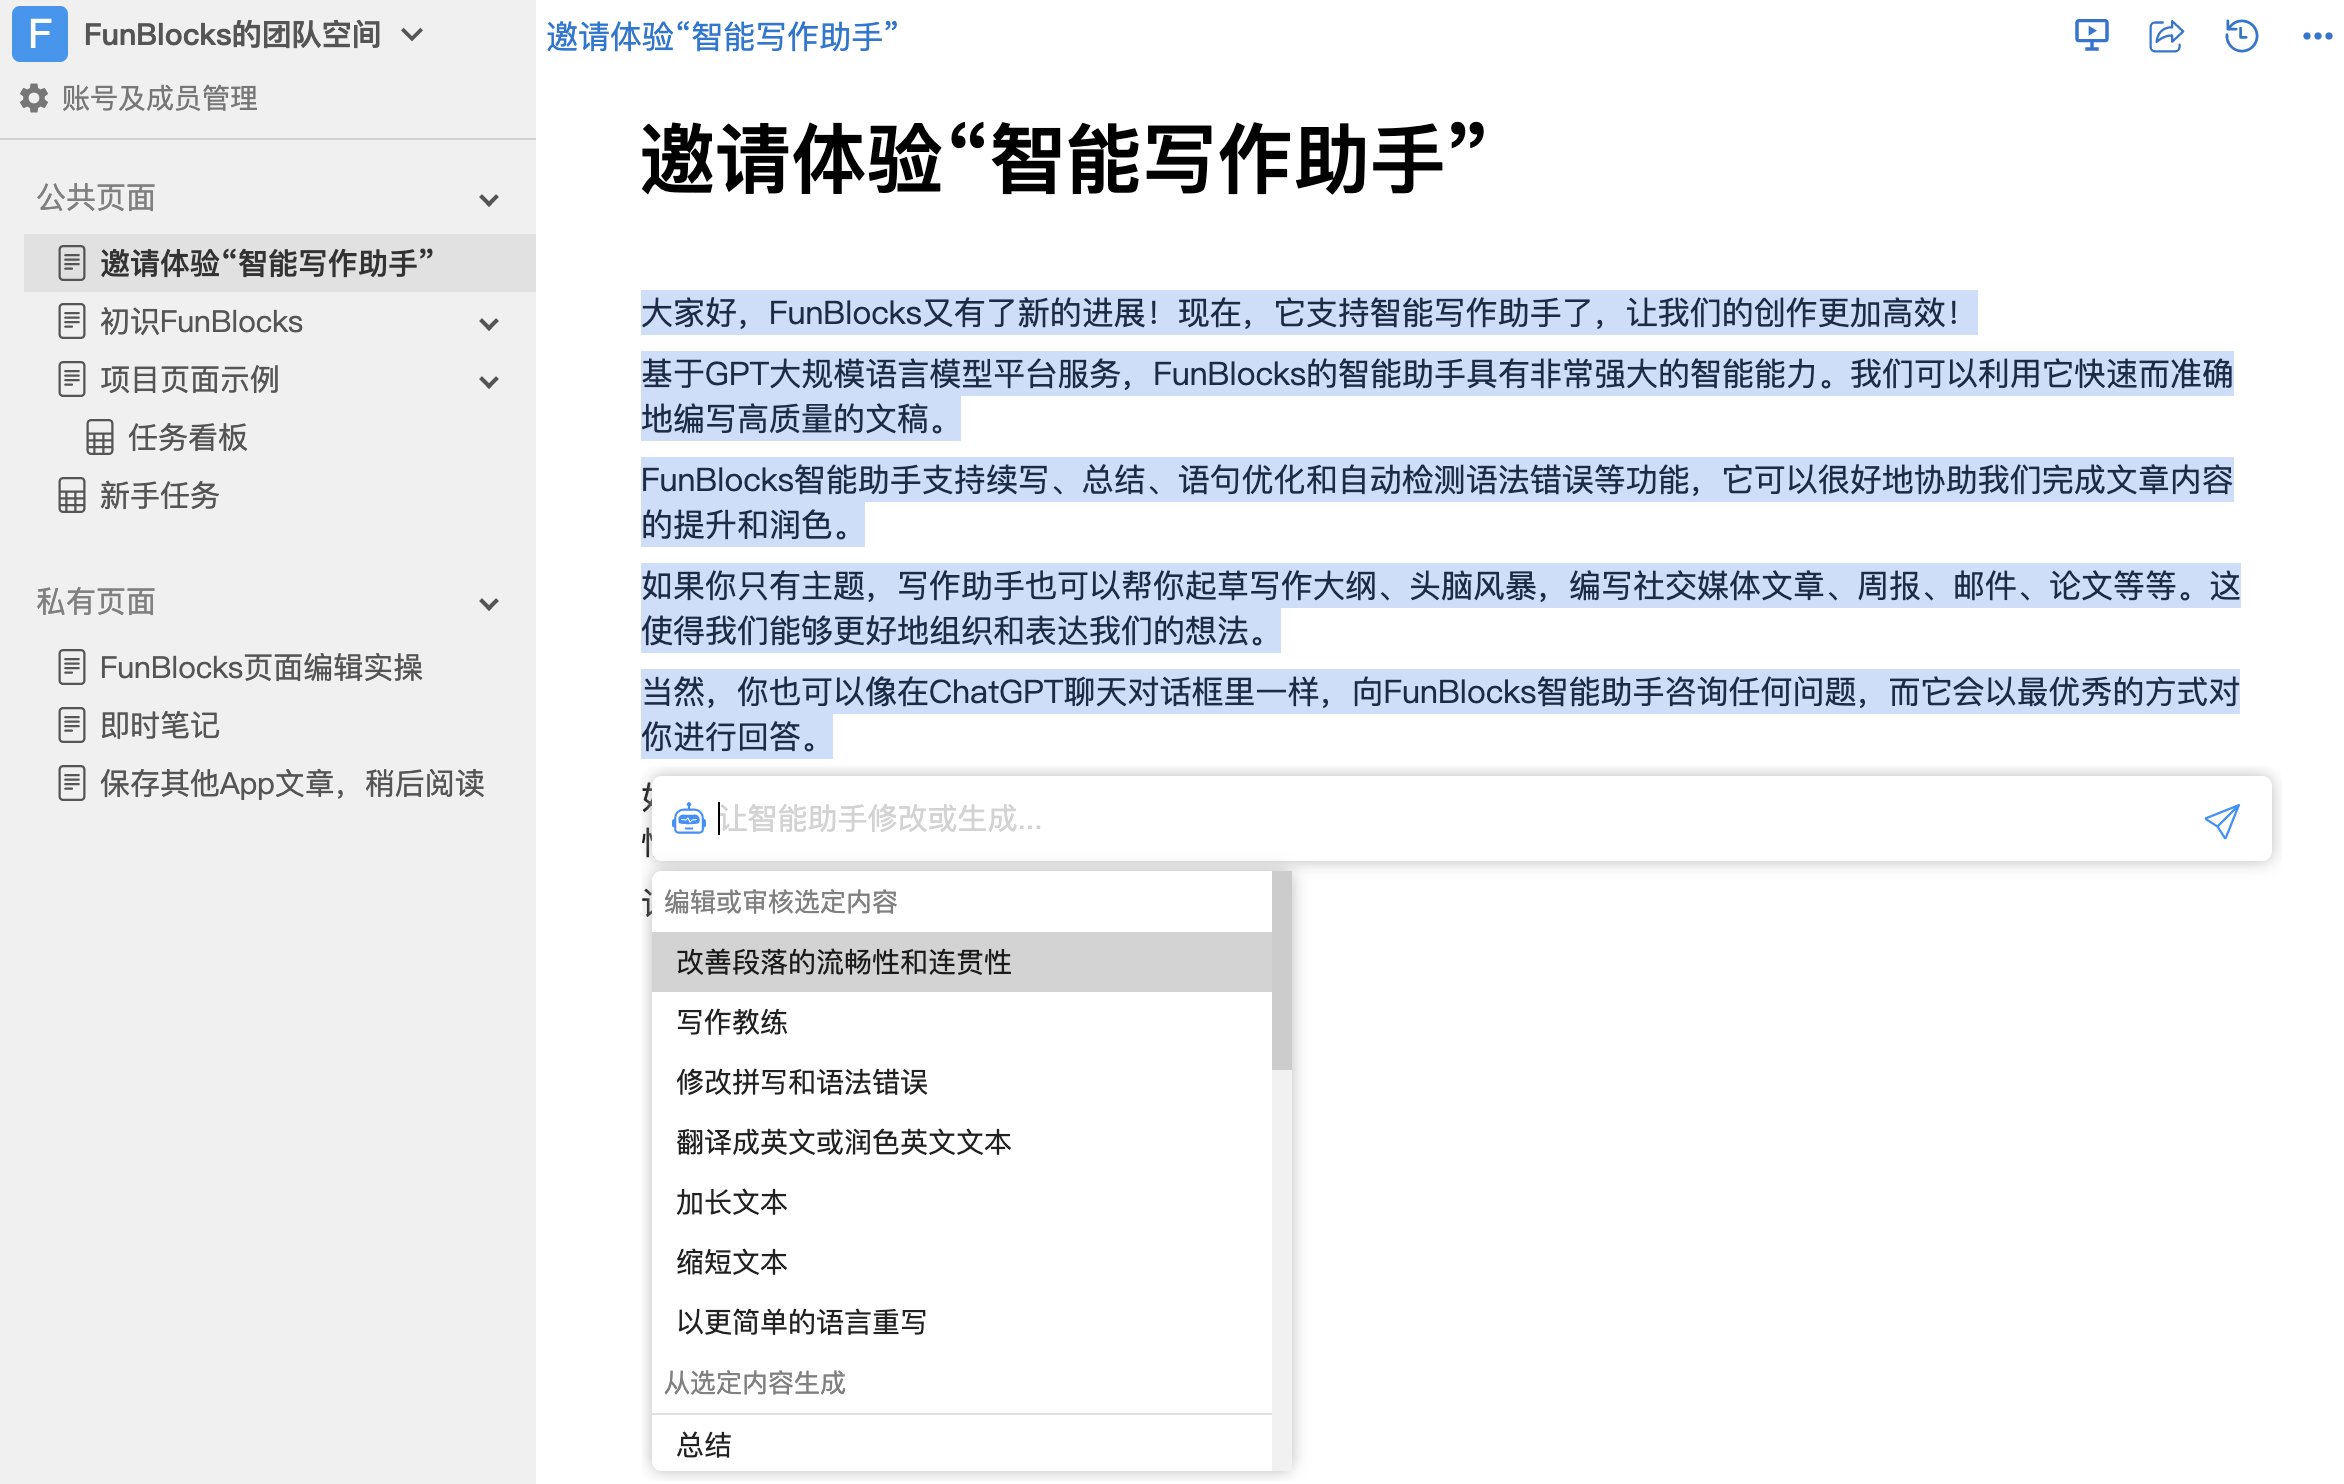Viewport: 2344px width, 1484px height.
Task: Open 账号及成员管理 settings link
Action: [x=160, y=98]
